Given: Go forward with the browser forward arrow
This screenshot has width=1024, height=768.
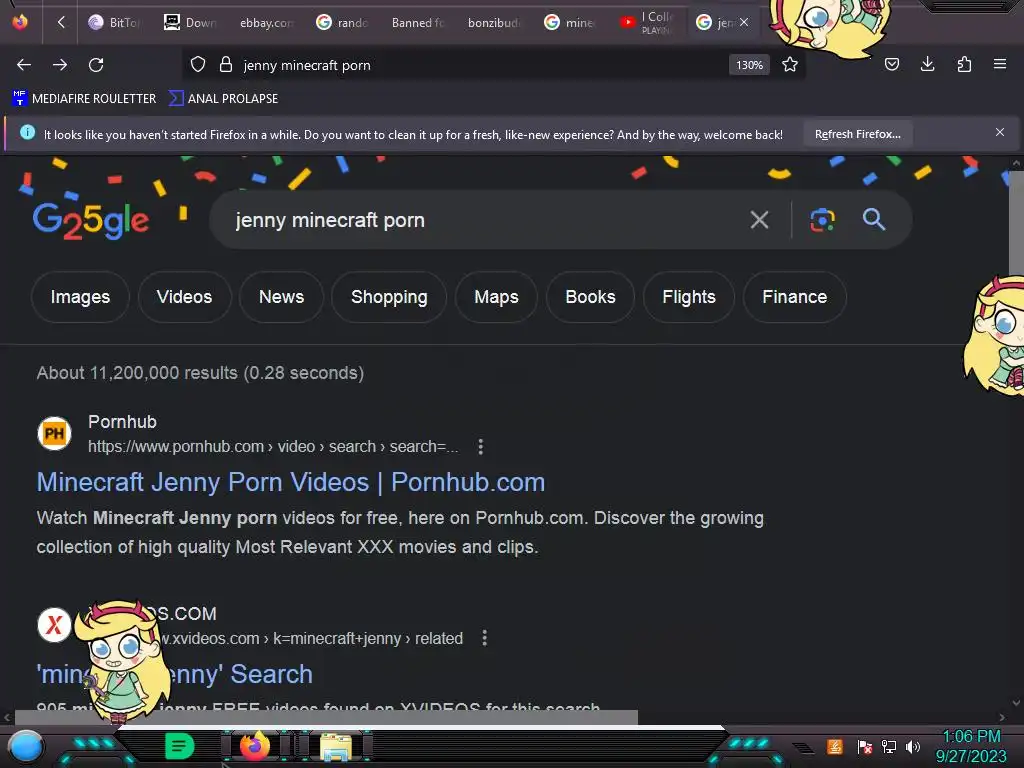Looking at the screenshot, I should tap(60, 65).
